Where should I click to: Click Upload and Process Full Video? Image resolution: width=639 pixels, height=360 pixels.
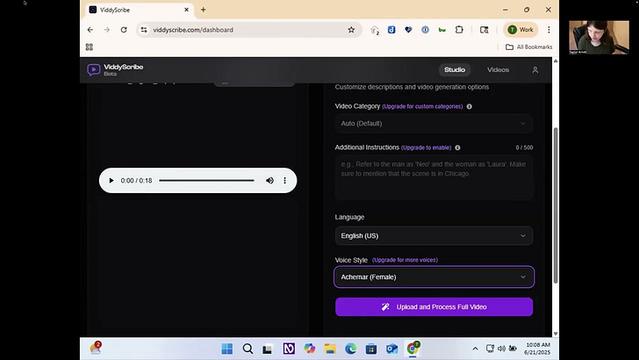pos(434,307)
